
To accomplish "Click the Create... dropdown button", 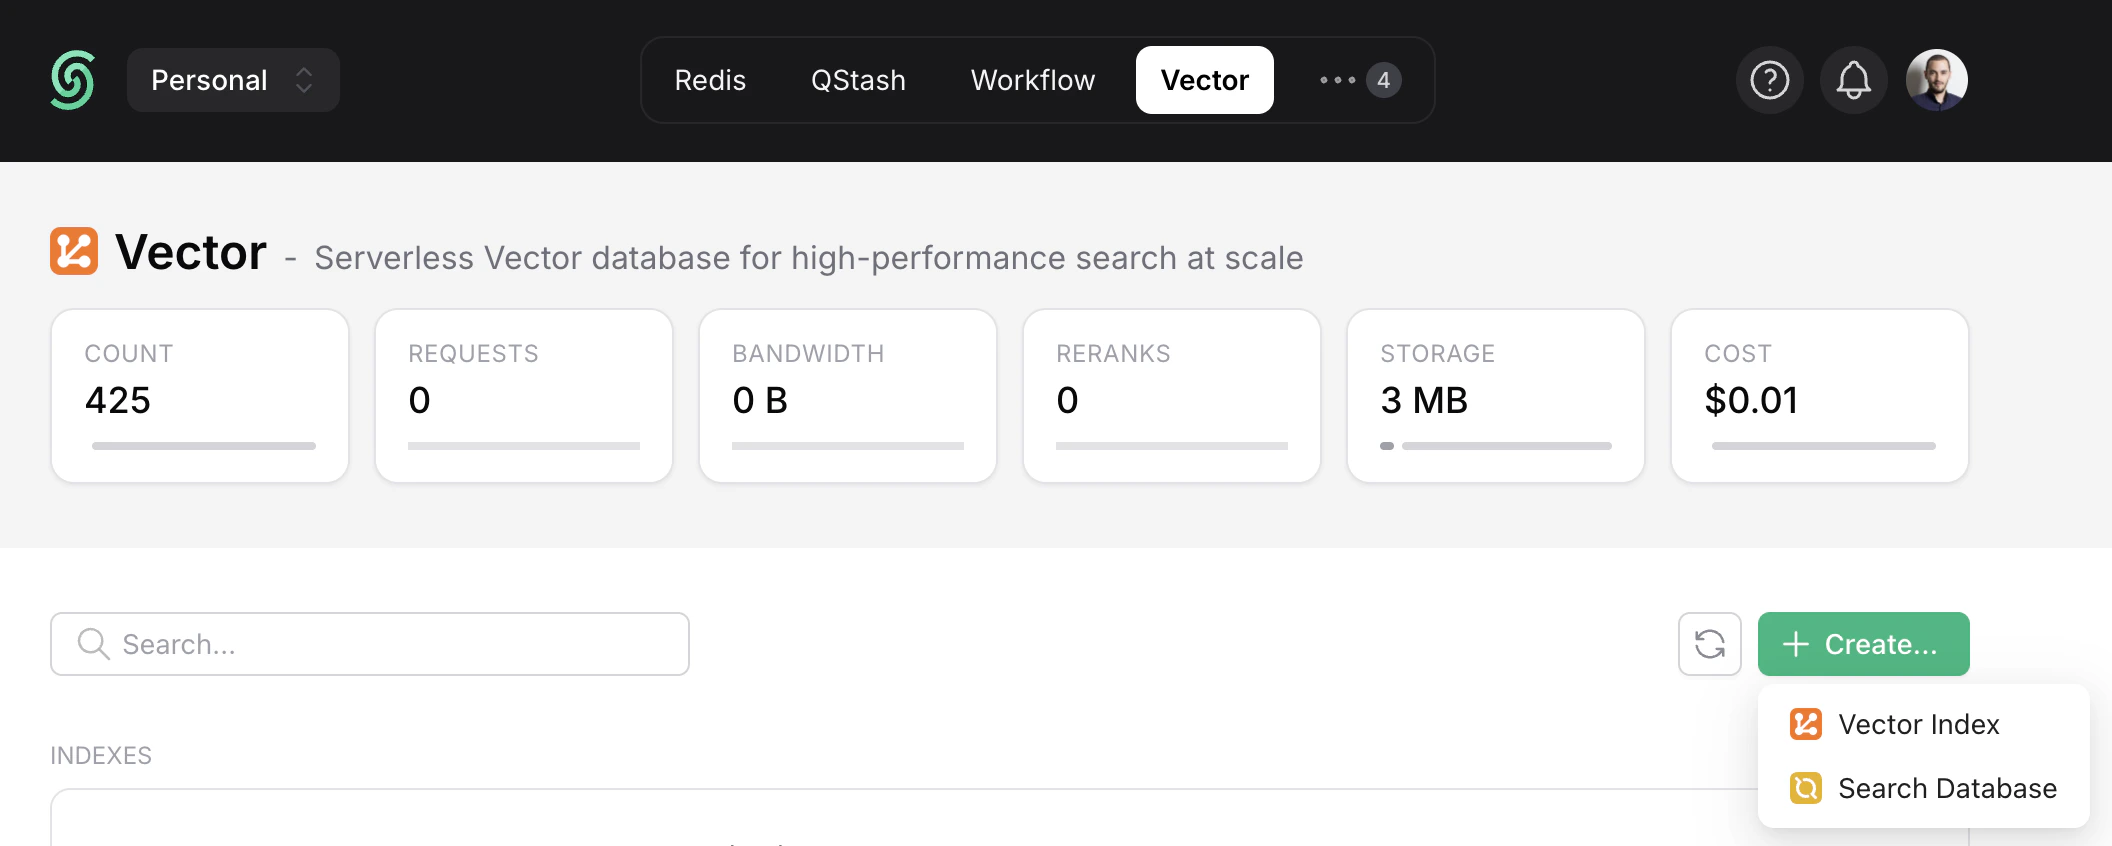I will click(x=1864, y=644).
